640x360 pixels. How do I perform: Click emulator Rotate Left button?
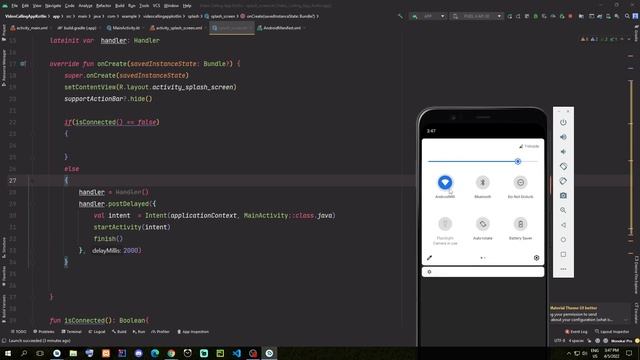(x=563, y=167)
